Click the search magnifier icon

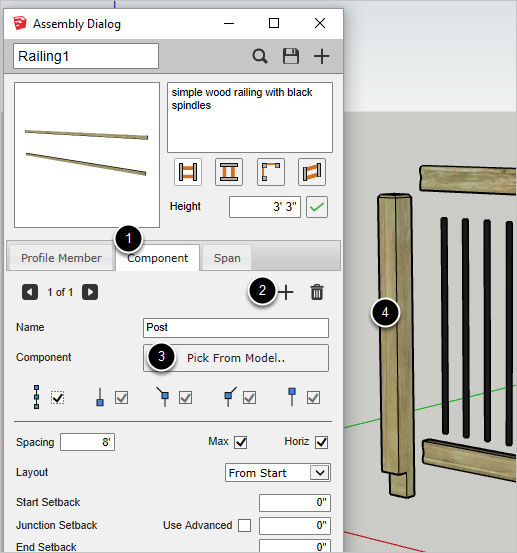tap(260, 56)
